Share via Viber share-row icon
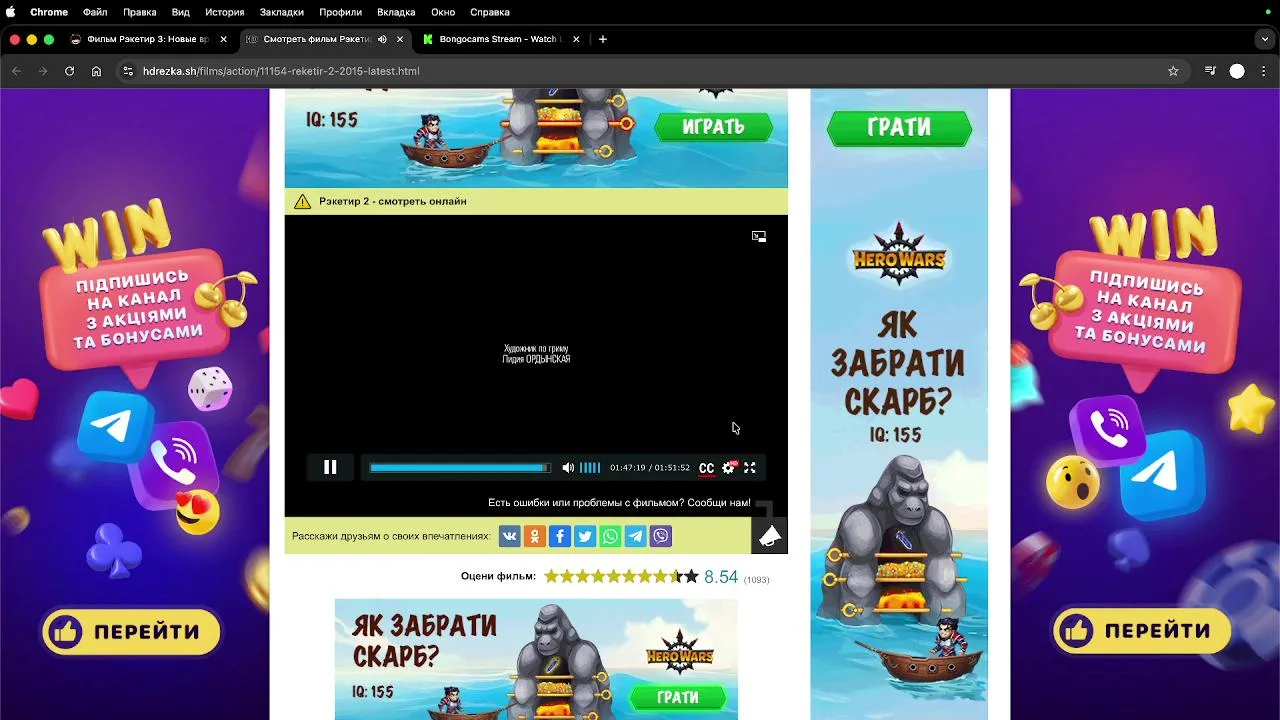Screen dimensions: 1280x720 (661, 536)
